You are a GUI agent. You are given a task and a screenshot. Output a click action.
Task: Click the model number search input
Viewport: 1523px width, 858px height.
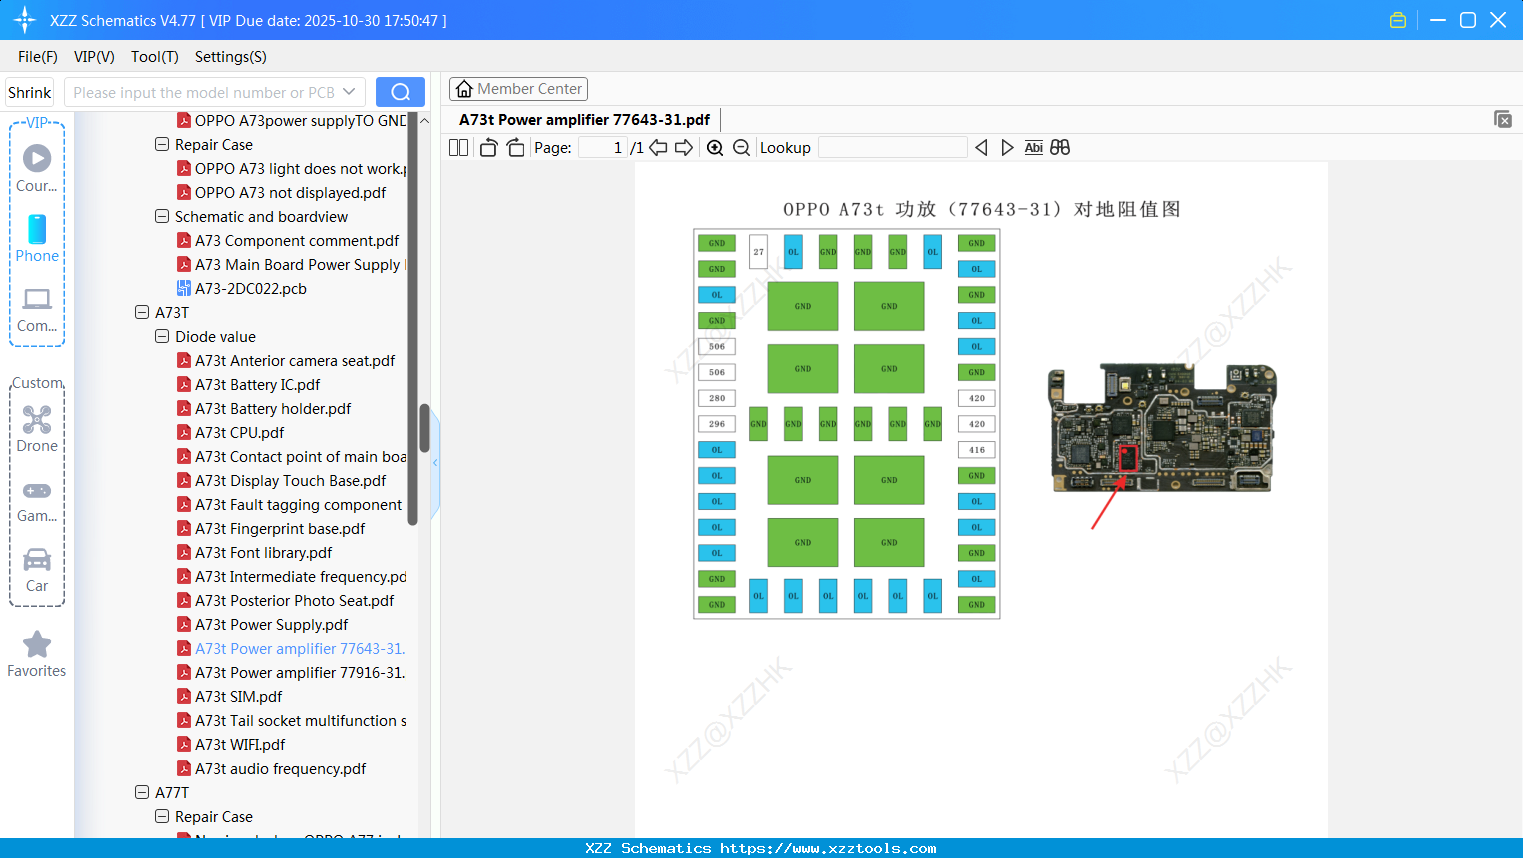tap(205, 92)
